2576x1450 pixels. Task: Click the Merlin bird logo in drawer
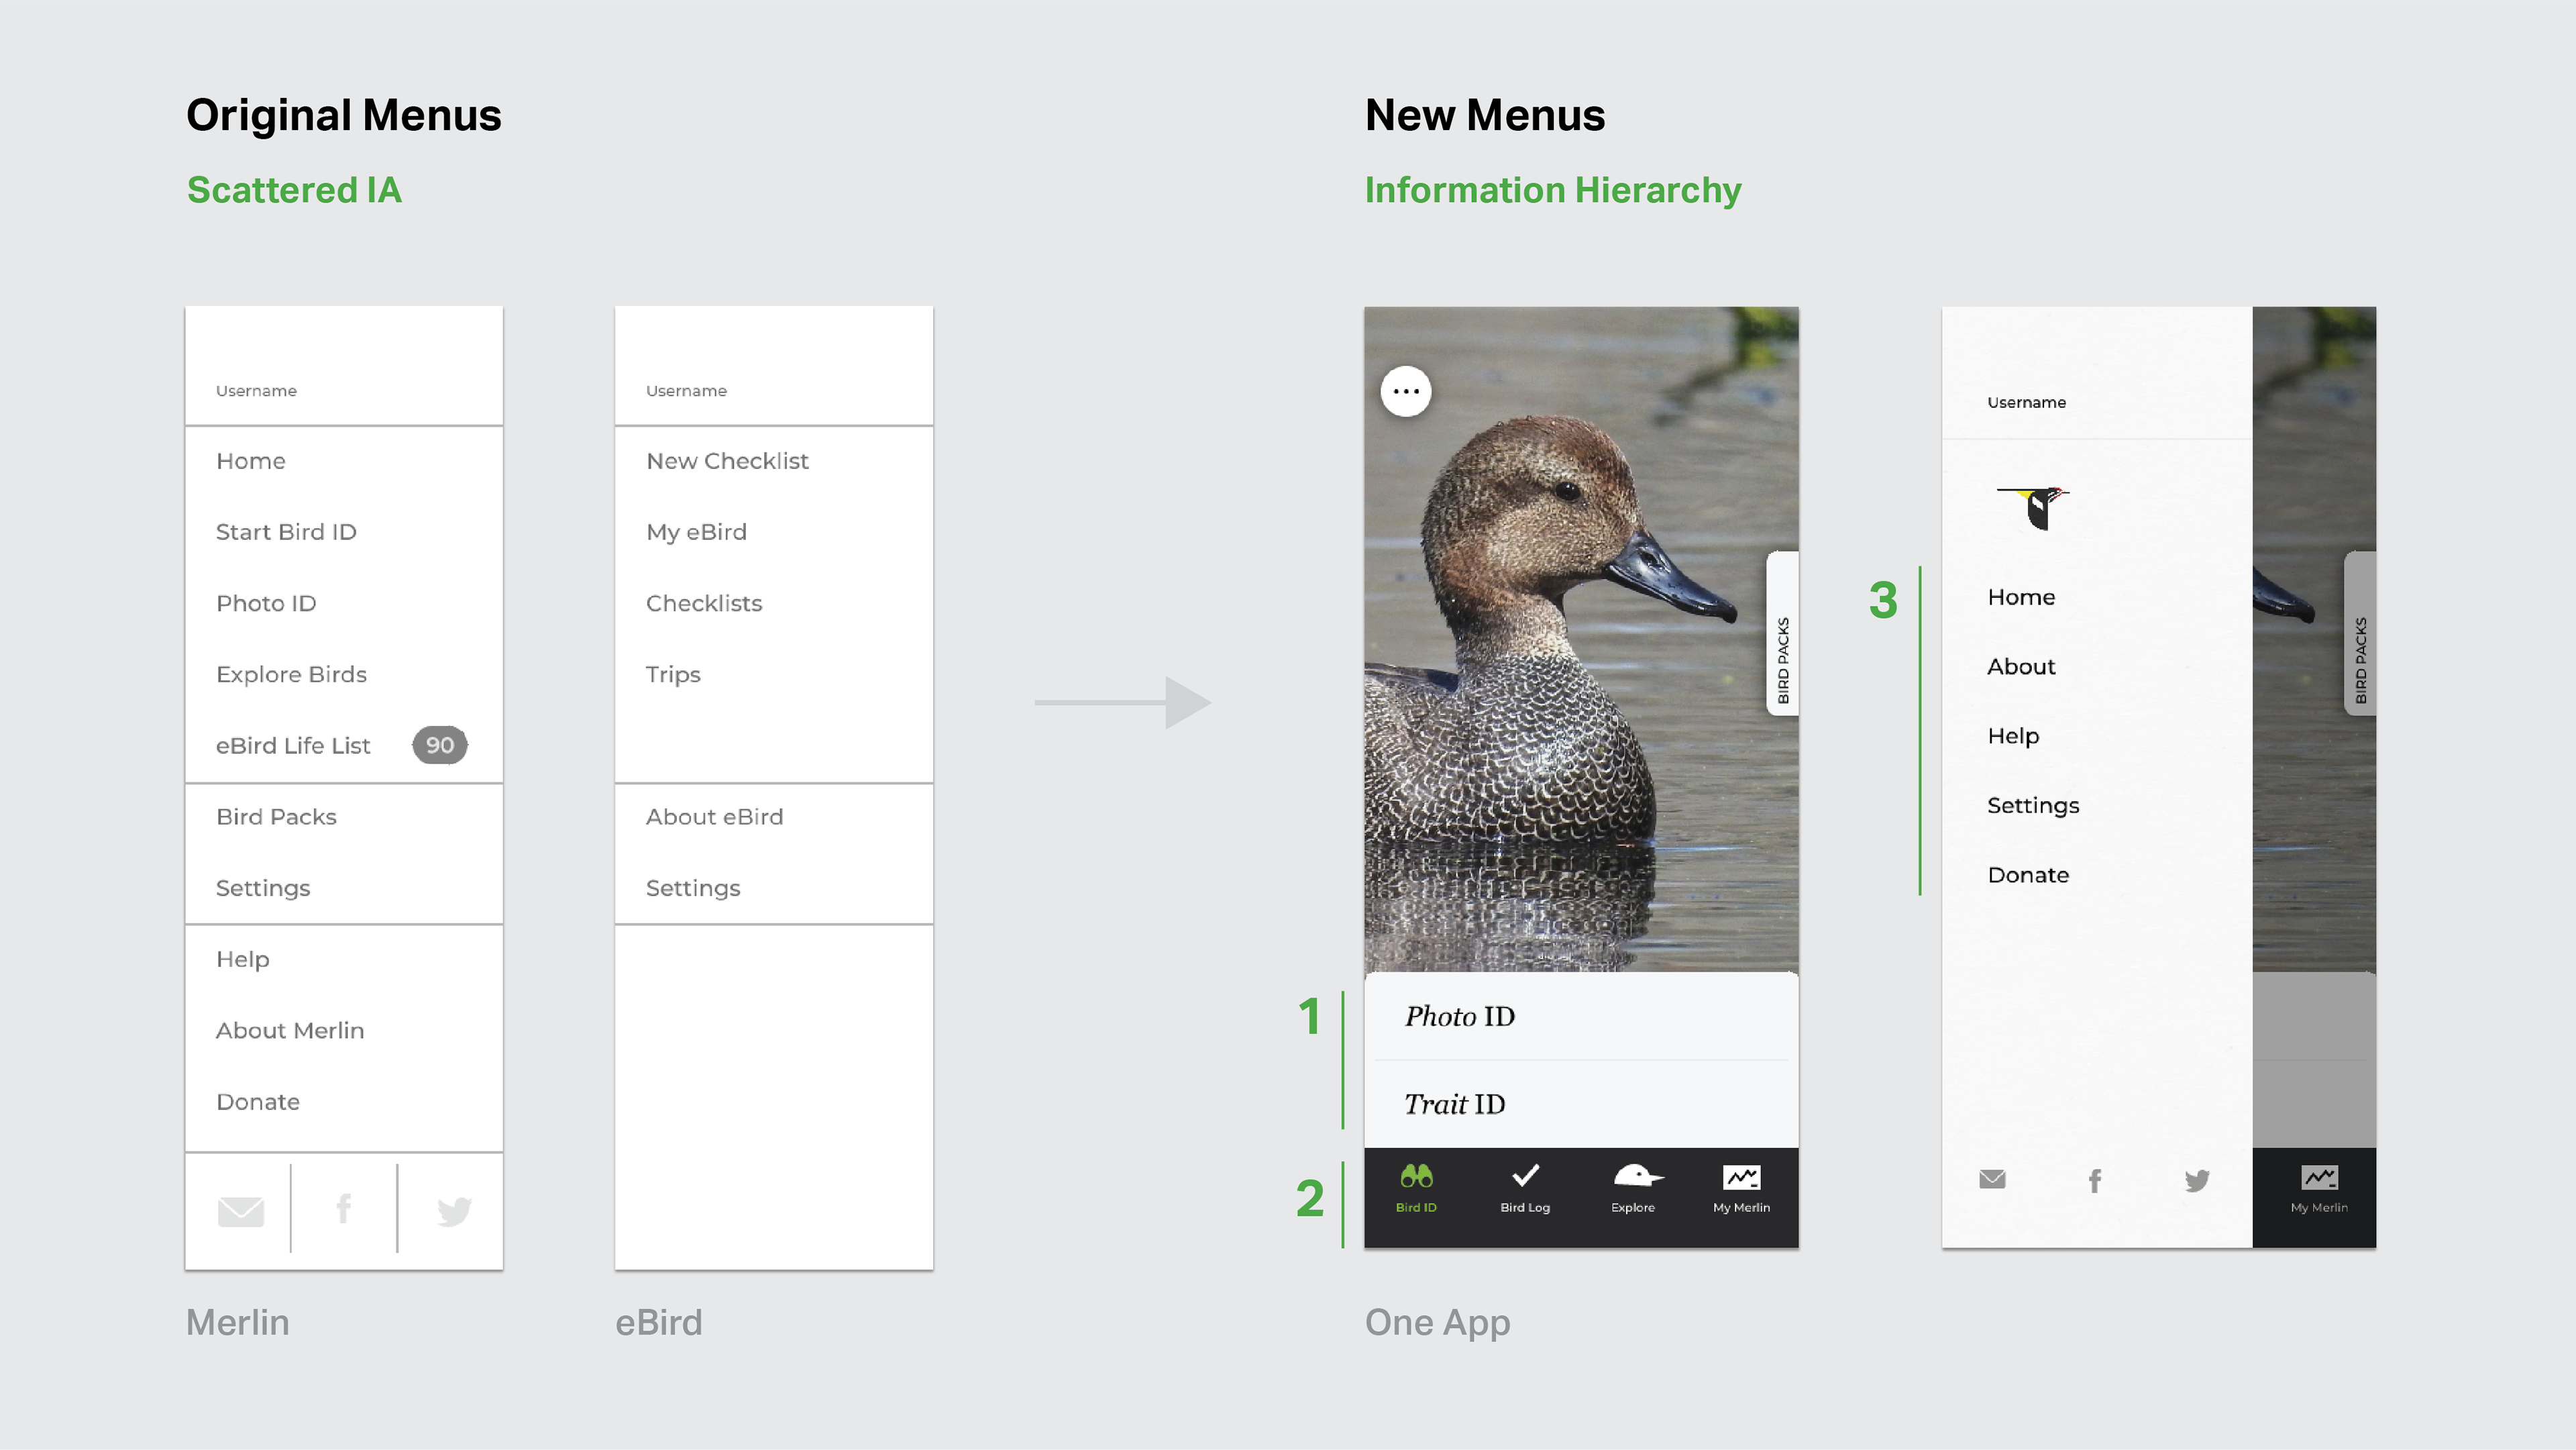(x=2033, y=508)
